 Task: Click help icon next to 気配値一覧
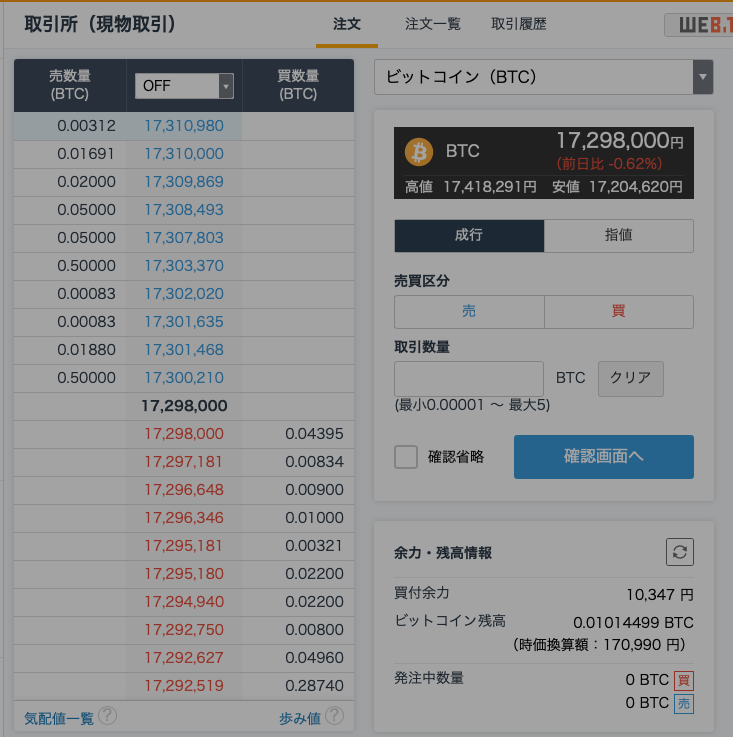coord(108,716)
